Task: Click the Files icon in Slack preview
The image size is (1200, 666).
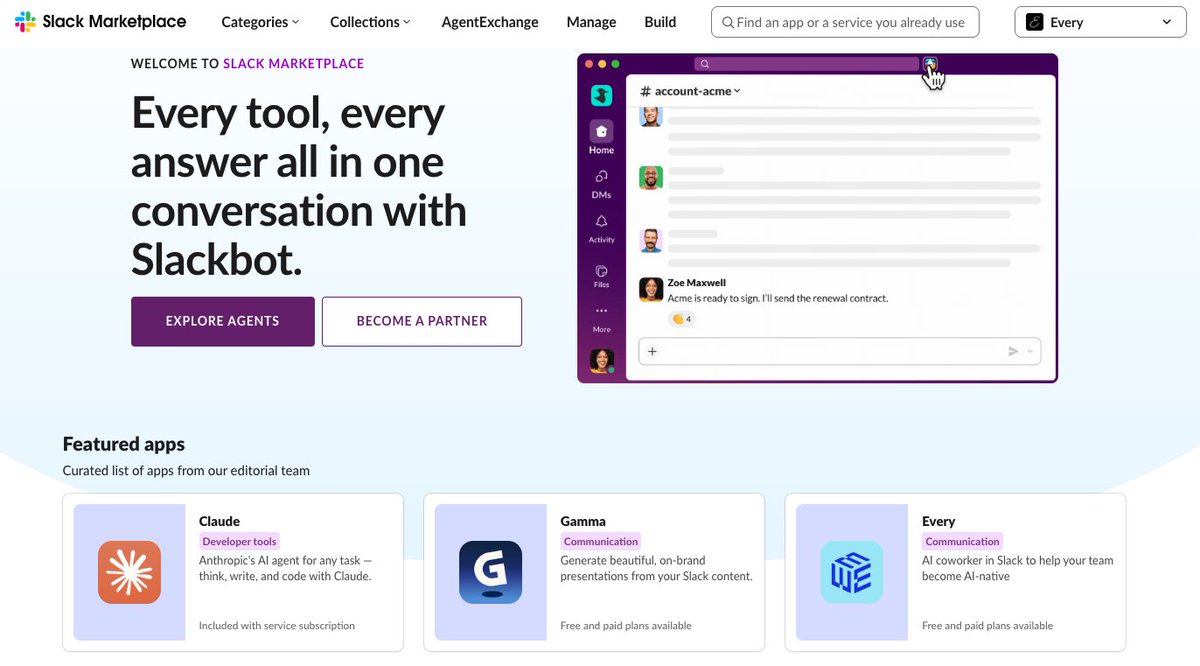Action: [601, 271]
